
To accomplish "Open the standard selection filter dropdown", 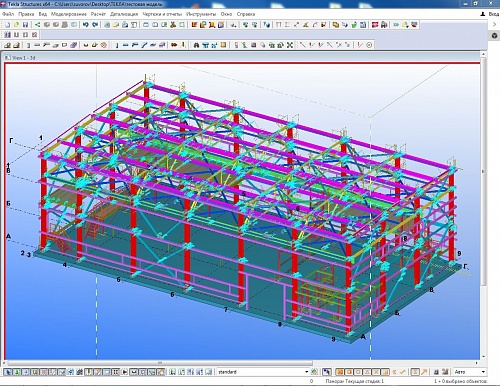I will pos(263,372).
